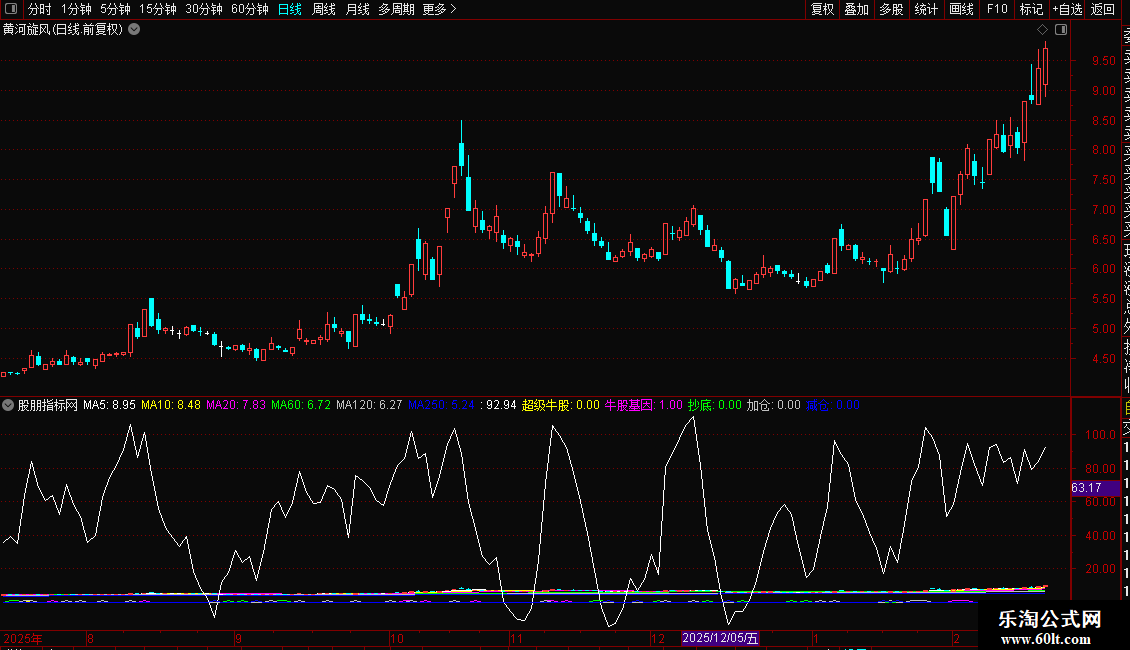Select the 日线 daily chart
The width and height of the screenshot is (1130, 650).
[290, 9]
